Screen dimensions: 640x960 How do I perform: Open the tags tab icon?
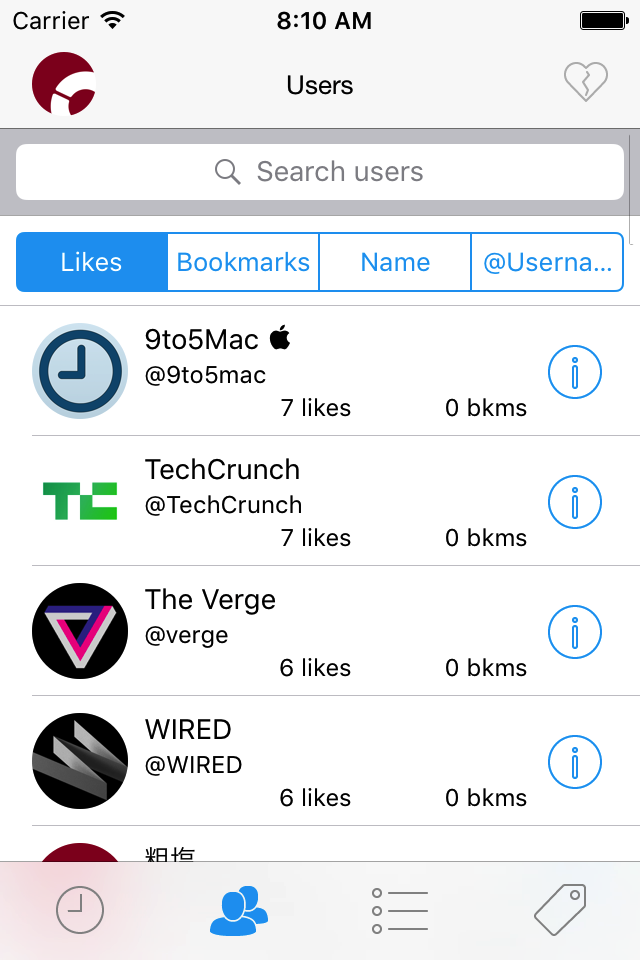[558, 910]
